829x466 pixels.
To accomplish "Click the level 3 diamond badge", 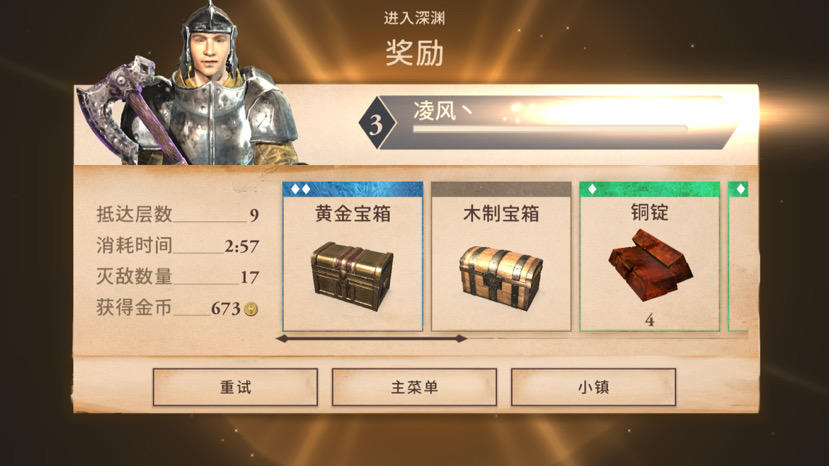I will click(x=376, y=125).
